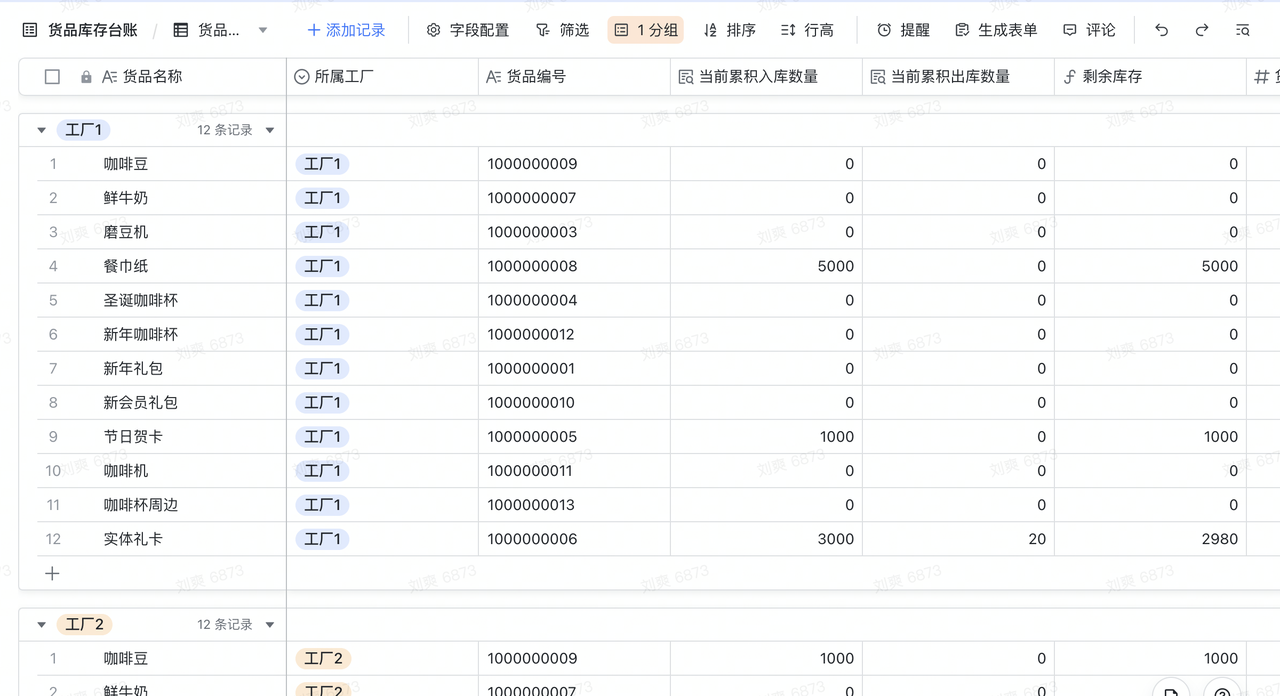Tick the select-all checkbox in header
This screenshot has height=696, width=1280.
tap(53, 76)
